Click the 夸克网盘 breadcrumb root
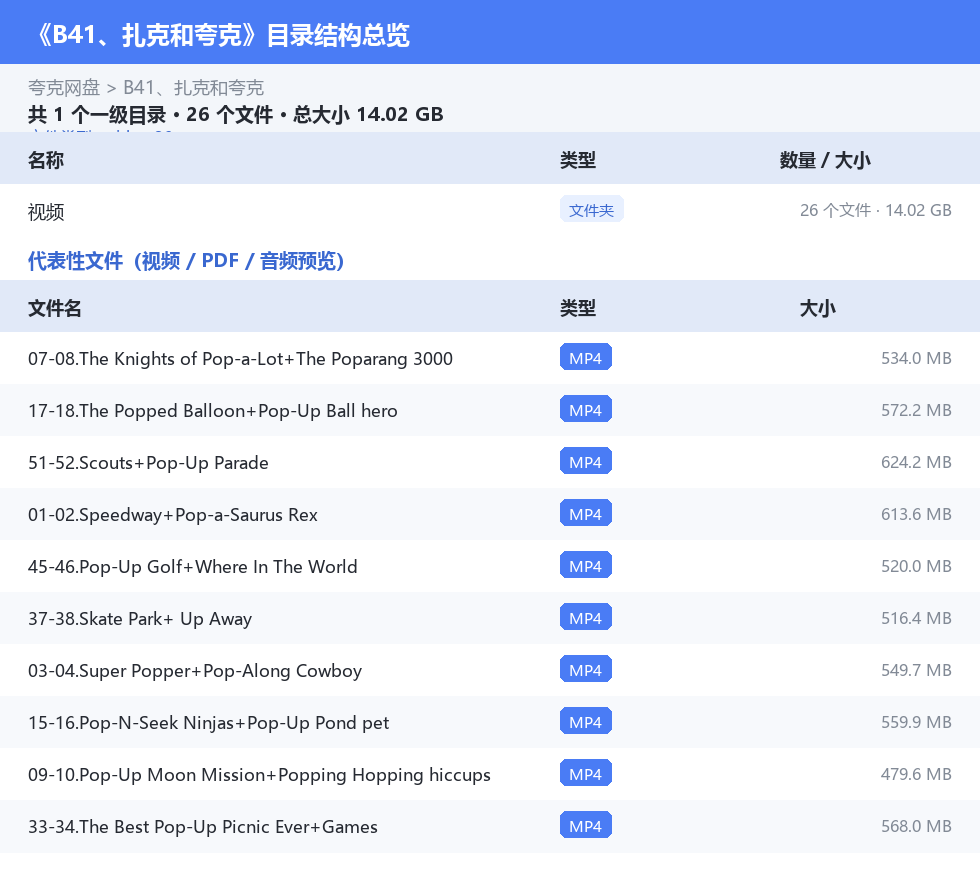 64,88
